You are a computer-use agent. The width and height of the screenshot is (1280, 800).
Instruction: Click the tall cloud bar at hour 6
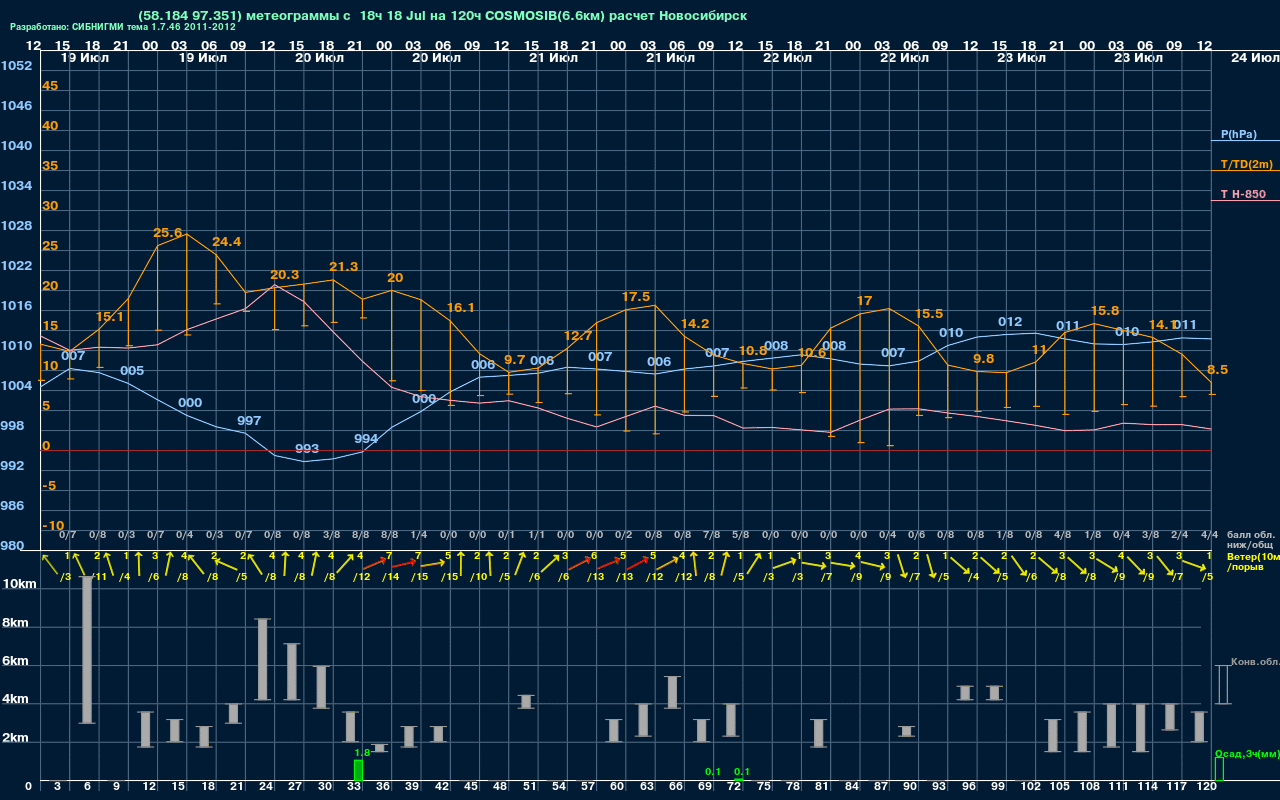coord(87,649)
